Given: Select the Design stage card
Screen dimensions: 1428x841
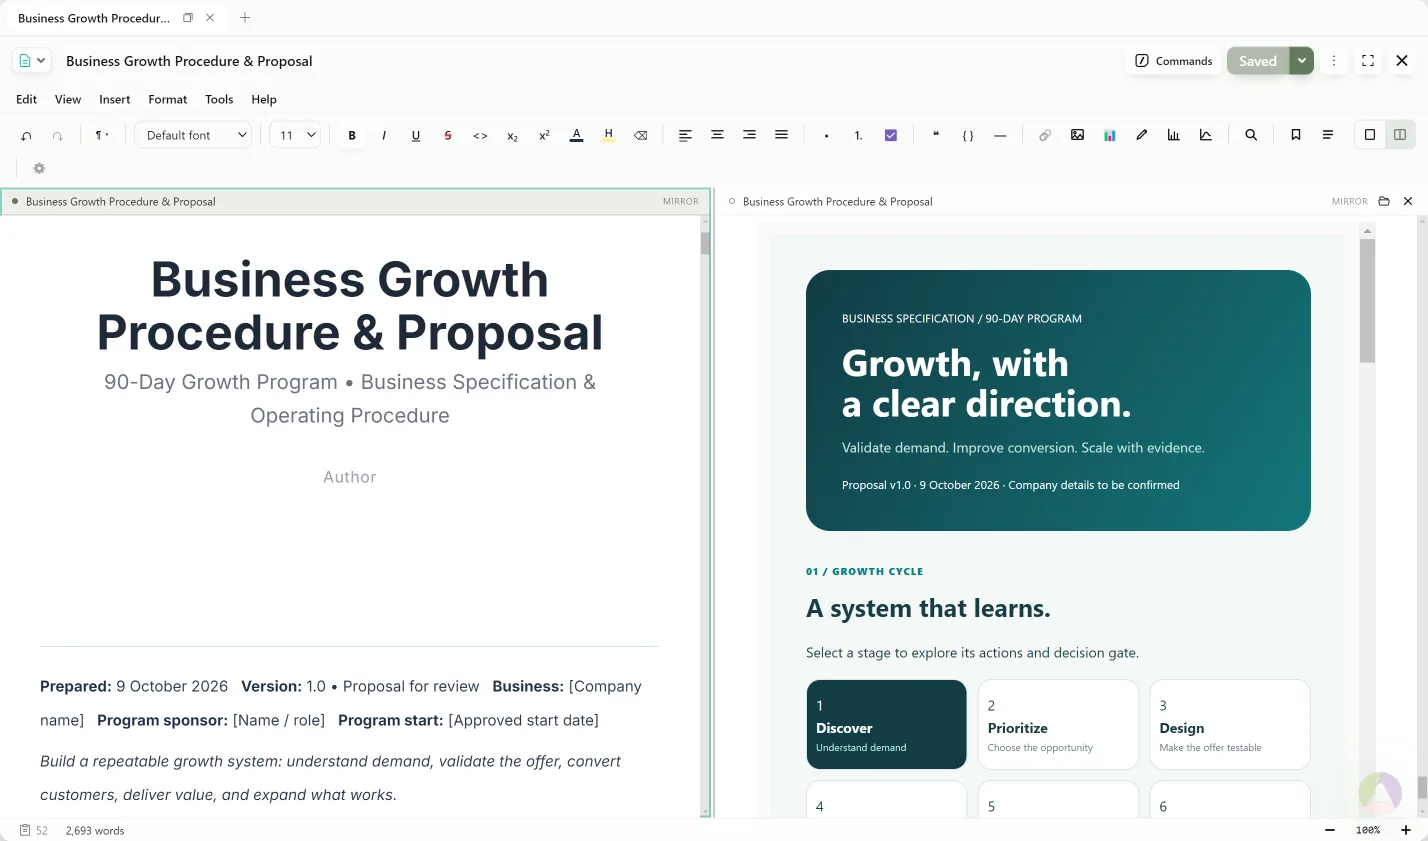Looking at the screenshot, I should (1230, 725).
